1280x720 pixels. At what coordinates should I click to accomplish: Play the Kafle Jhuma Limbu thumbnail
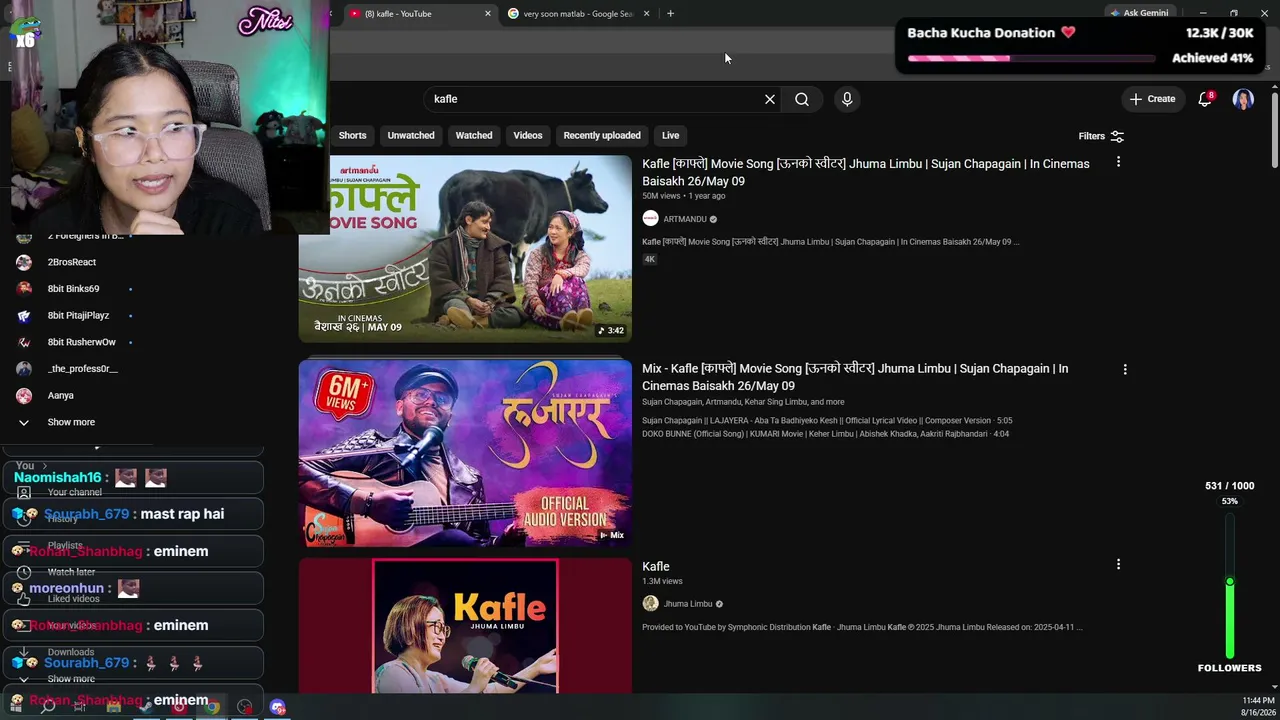point(465,626)
